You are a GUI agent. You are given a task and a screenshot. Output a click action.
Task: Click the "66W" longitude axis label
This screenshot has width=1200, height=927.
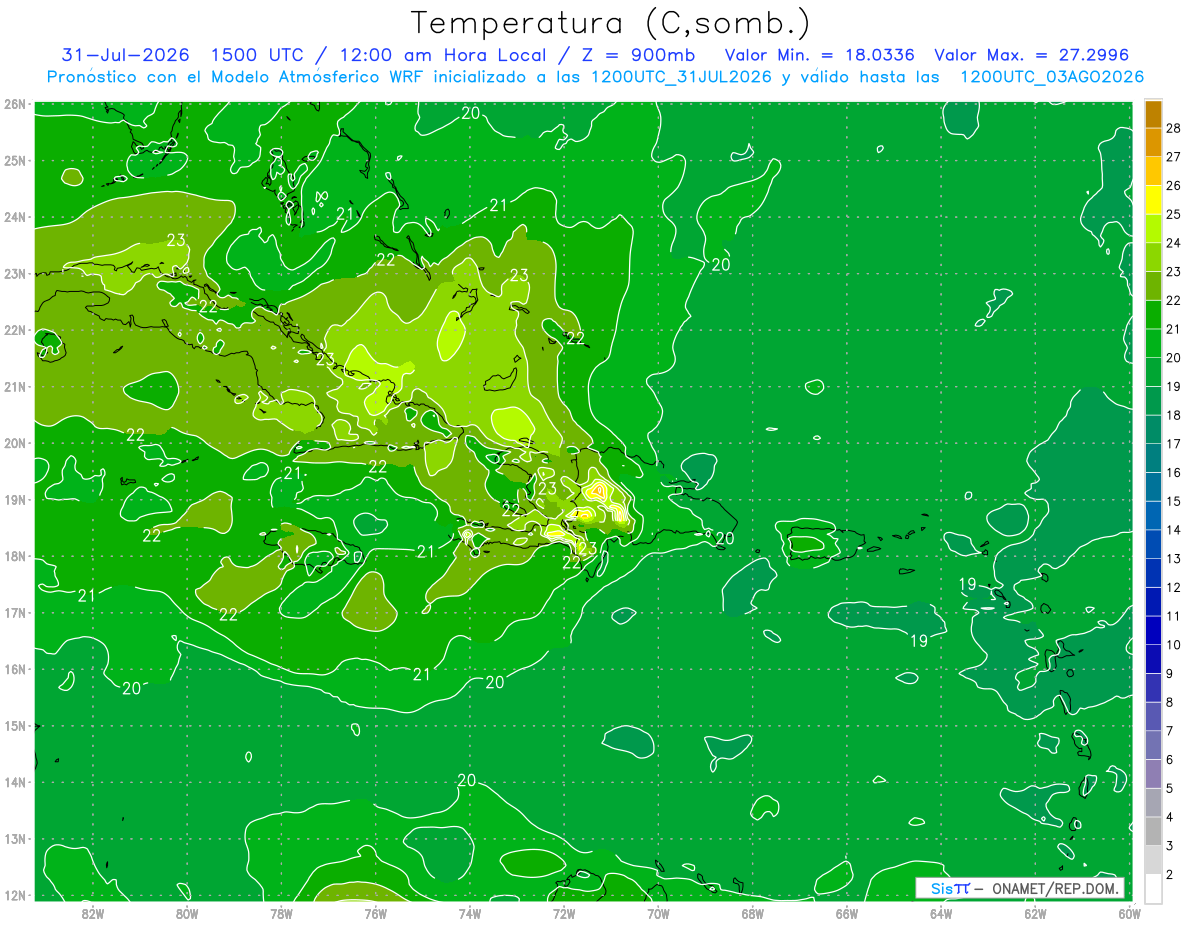coord(847,913)
